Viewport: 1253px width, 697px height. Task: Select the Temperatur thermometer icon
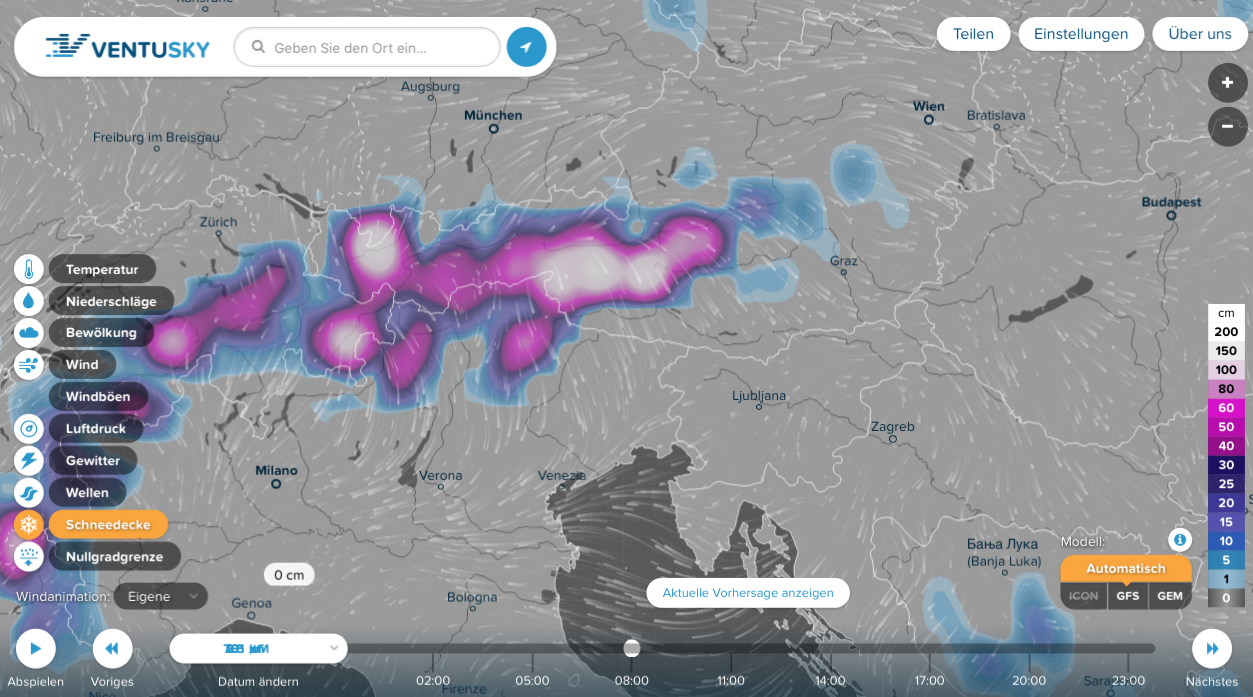click(x=28, y=268)
